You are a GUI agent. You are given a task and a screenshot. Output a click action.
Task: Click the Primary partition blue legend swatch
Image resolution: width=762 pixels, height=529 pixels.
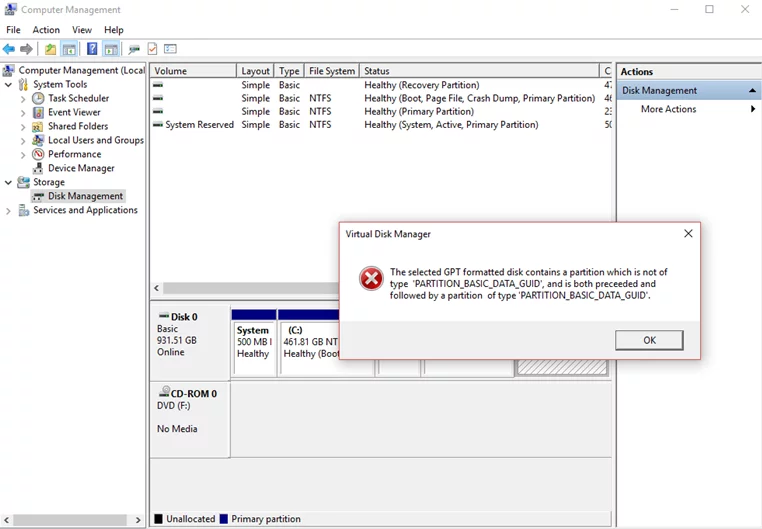[x=224, y=519]
